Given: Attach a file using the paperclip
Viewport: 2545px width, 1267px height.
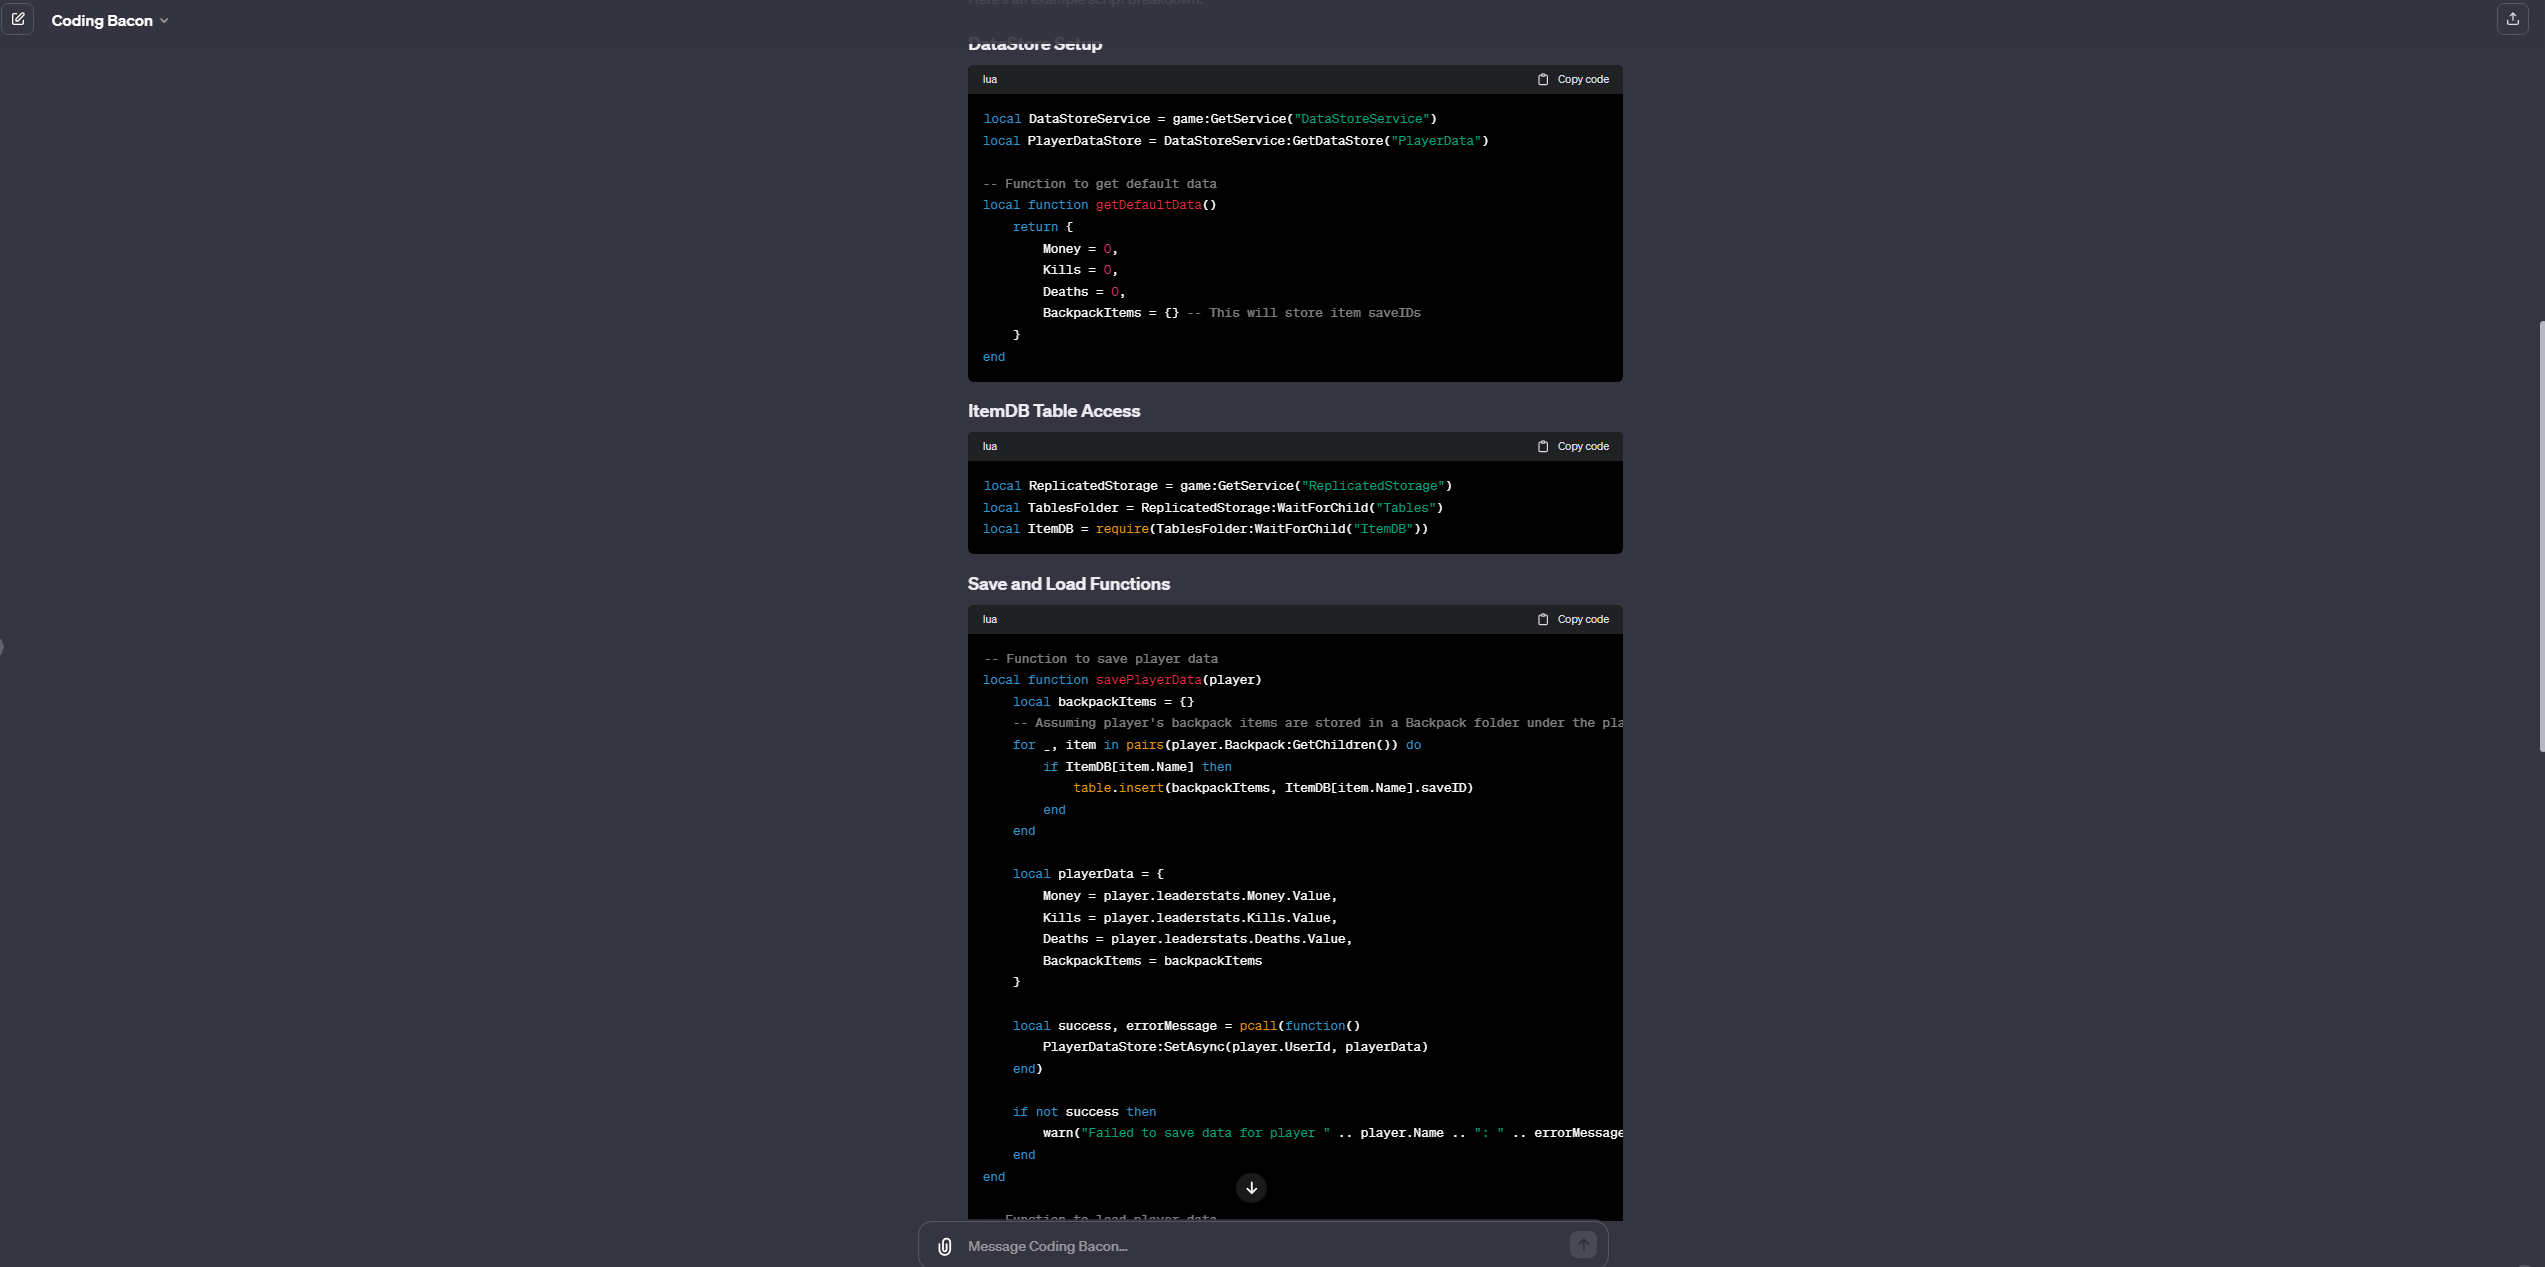Looking at the screenshot, I should (944, 1246).
